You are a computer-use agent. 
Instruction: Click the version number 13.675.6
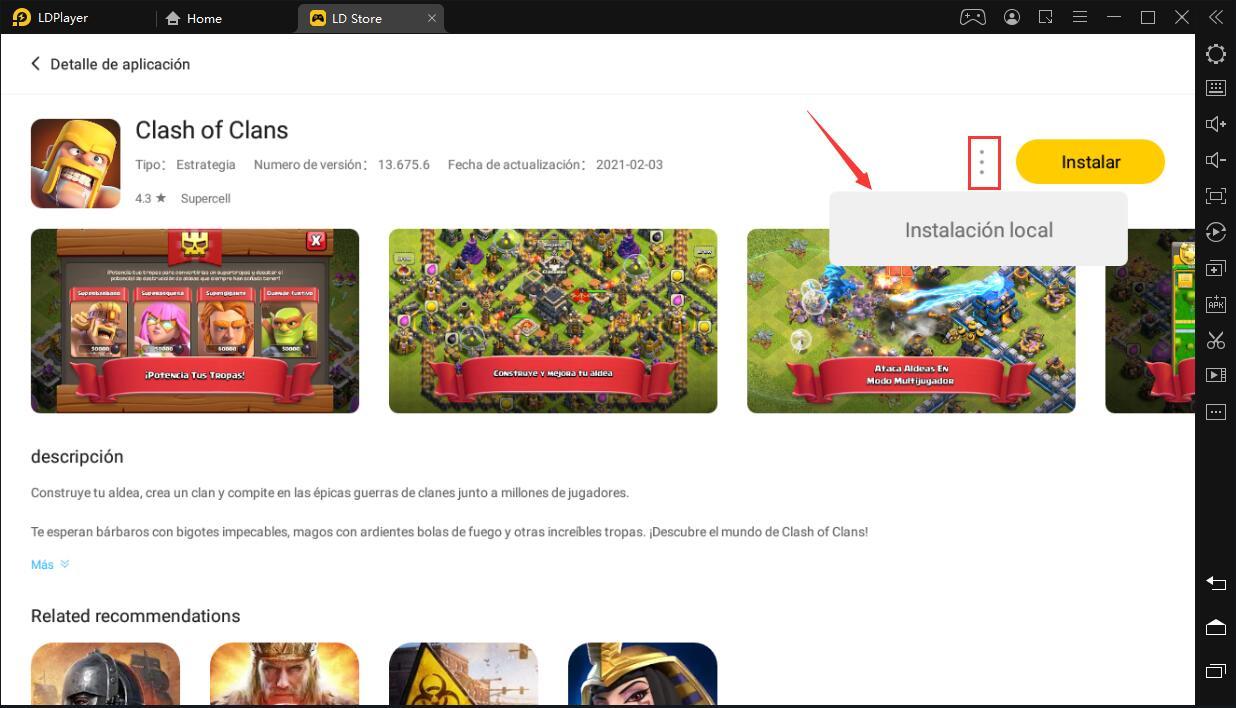click(x=404, y=165)
